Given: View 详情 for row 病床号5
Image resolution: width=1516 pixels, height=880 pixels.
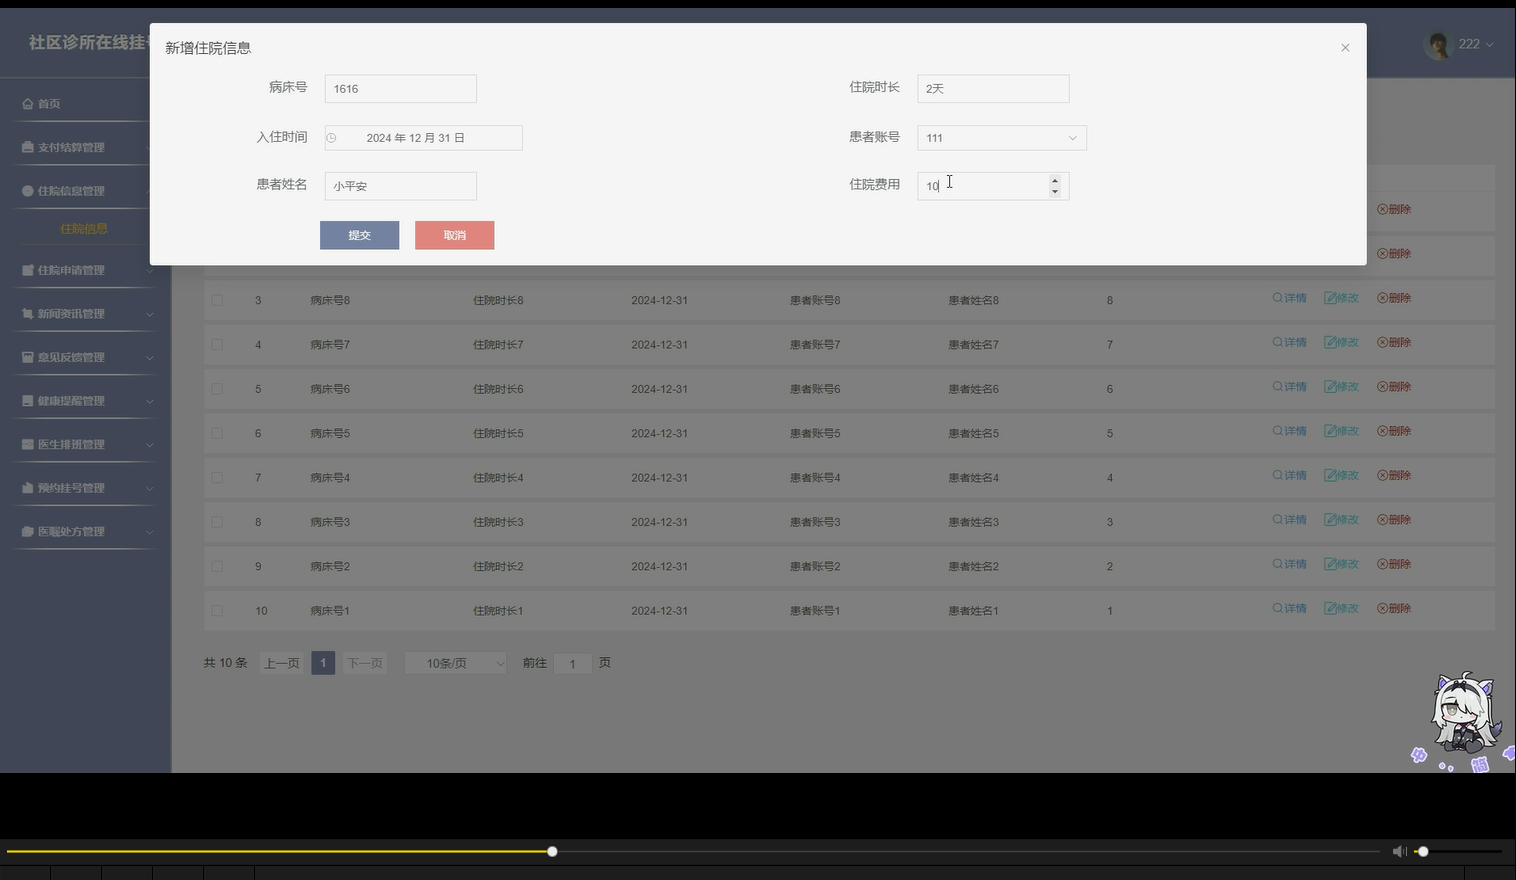Looking at the screenshot, I should click(x=1290, y=431).
